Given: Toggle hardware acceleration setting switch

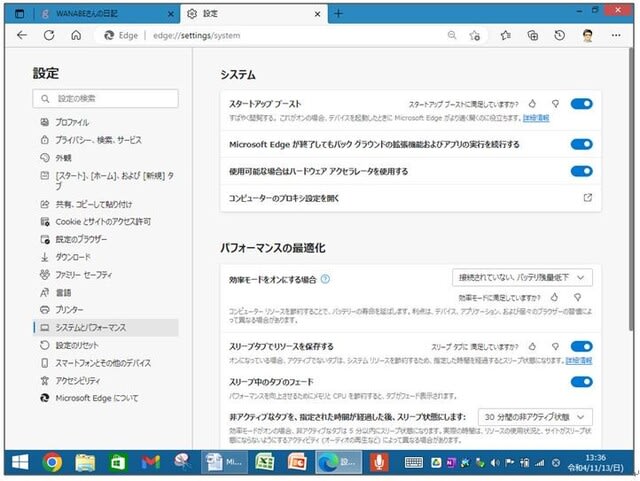Looking at the screenshot, I should point(581,171).
